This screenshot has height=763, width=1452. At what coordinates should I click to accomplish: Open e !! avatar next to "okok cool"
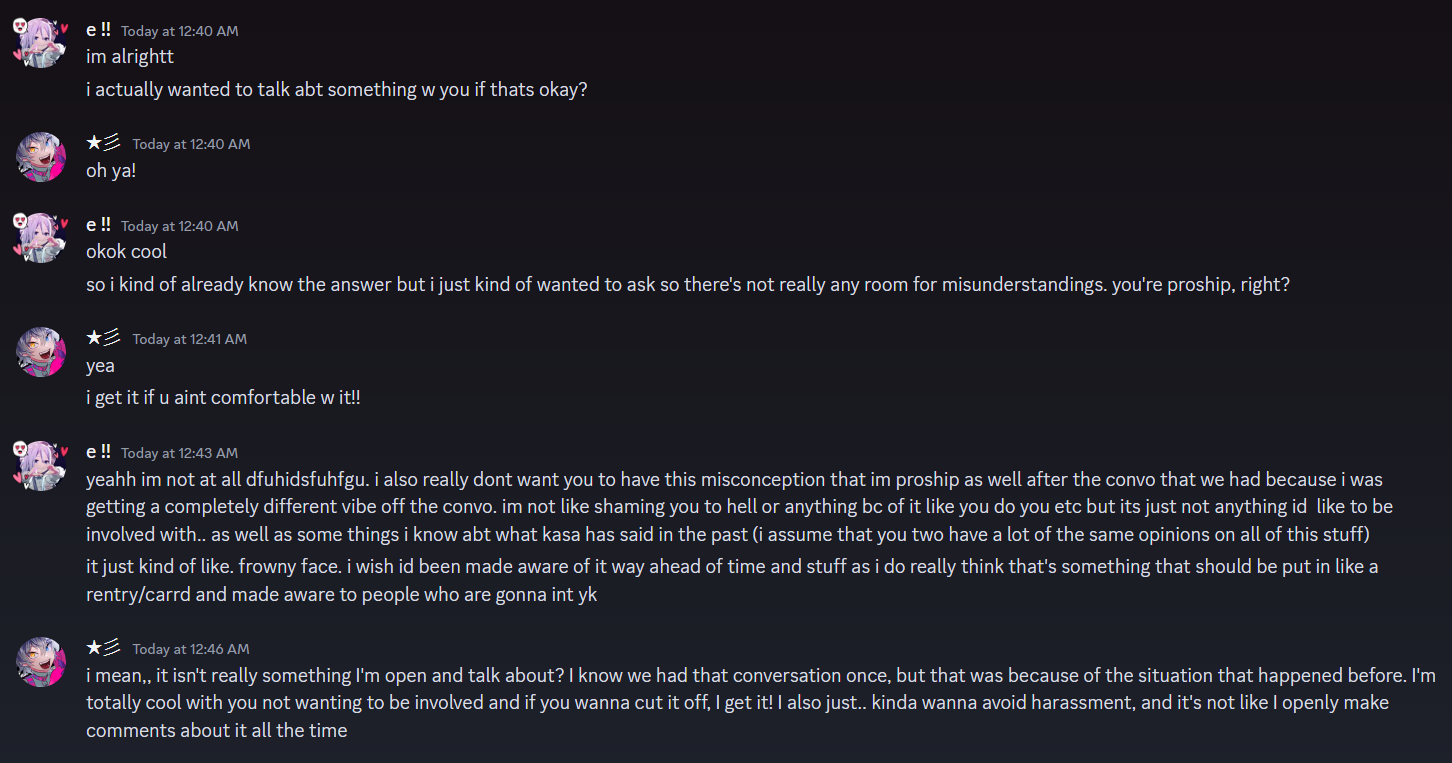41,238
